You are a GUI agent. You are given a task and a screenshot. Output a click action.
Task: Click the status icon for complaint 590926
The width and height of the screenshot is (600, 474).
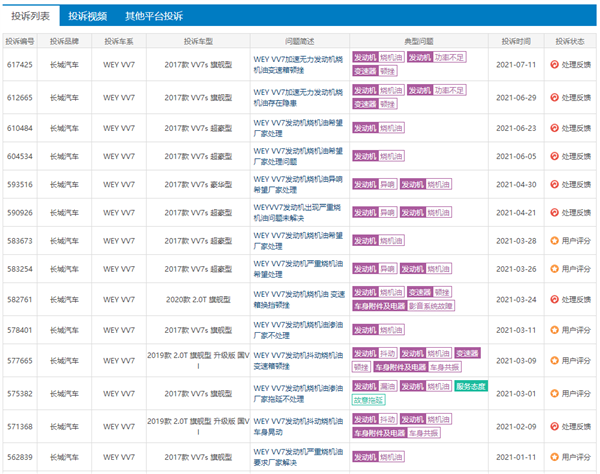click(x=554, y=212)
